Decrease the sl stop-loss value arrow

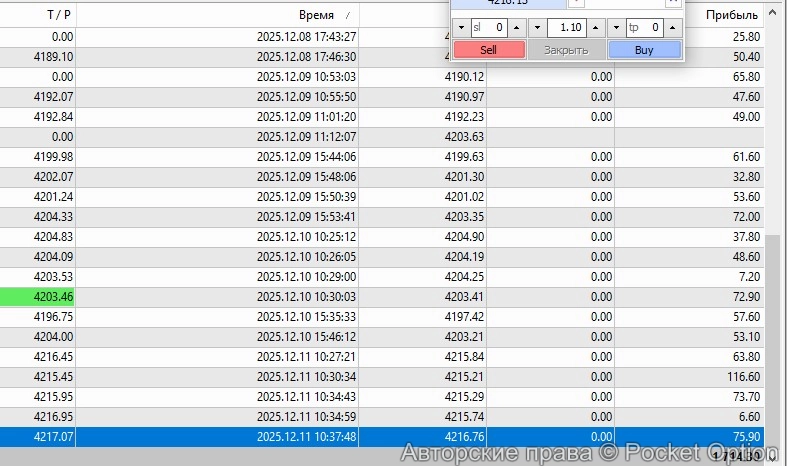click(x=461, y=28)
